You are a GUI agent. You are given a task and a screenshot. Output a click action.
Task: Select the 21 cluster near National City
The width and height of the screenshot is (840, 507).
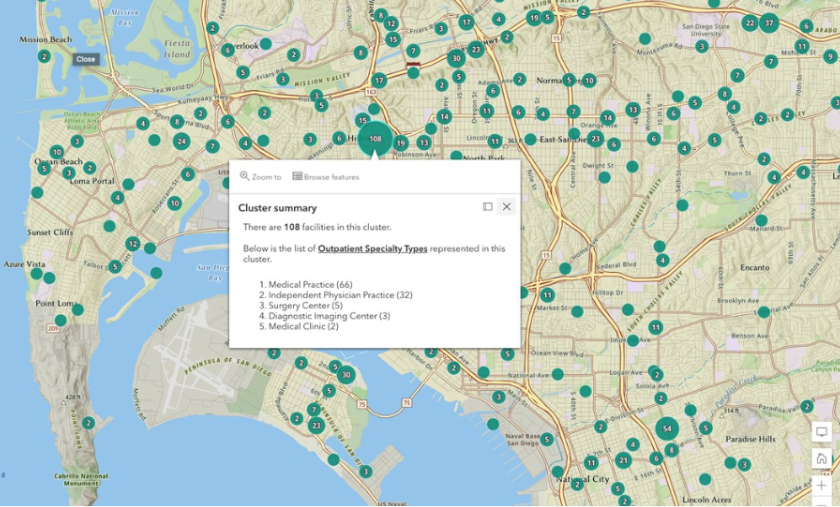(622, 459)
